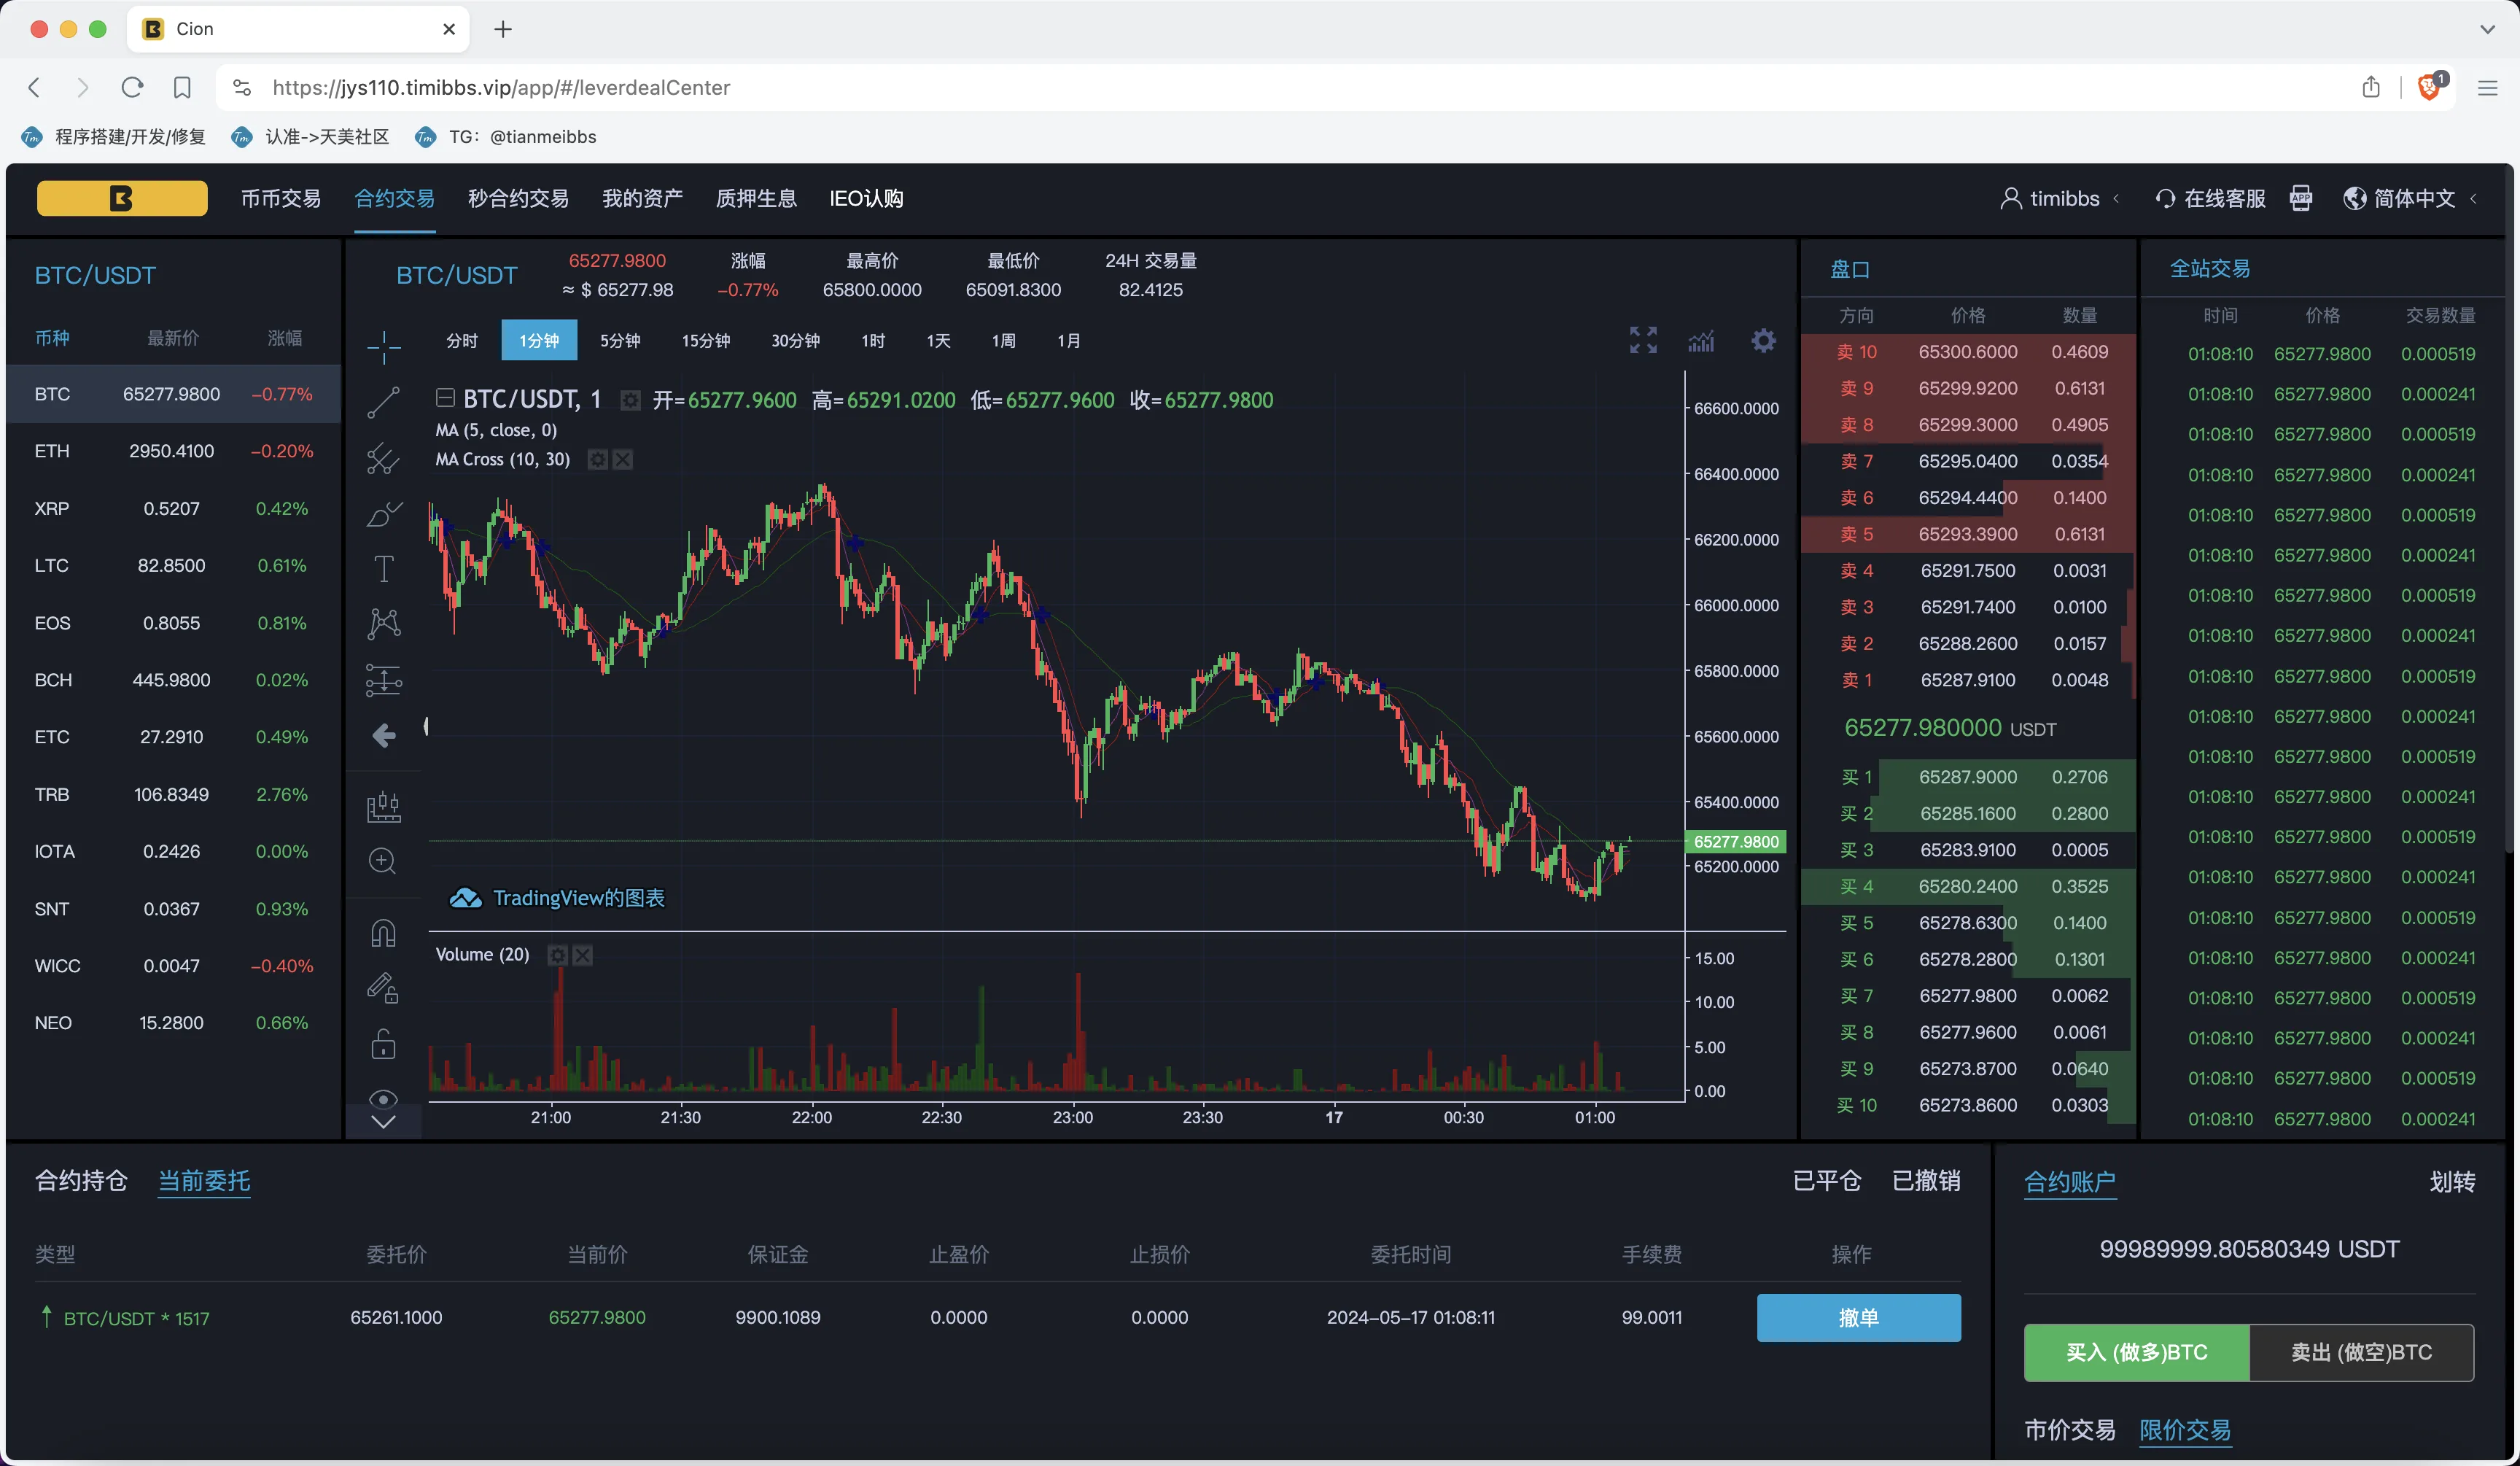Expand the timibbs user account menu
Screen dimensions: 2520x1466
pyautogui.click(x=2062, y=198)
